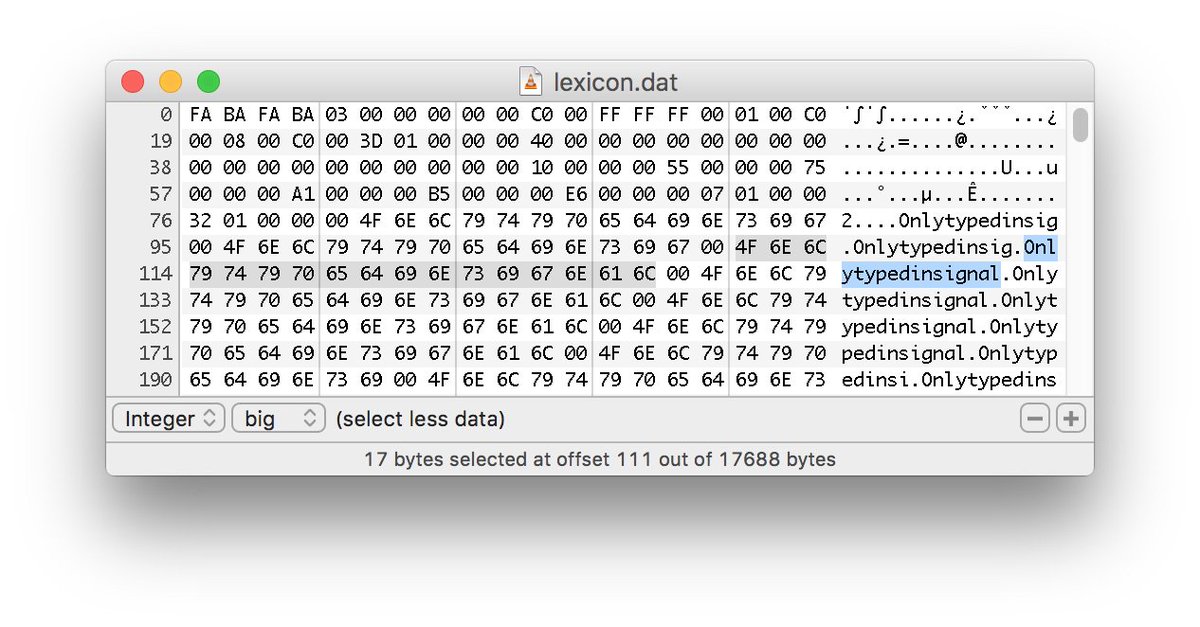Click hex byte 08 in row 19
This screenshot has height=627, width=1200.
pyautogui.click(x=234, y=141)
